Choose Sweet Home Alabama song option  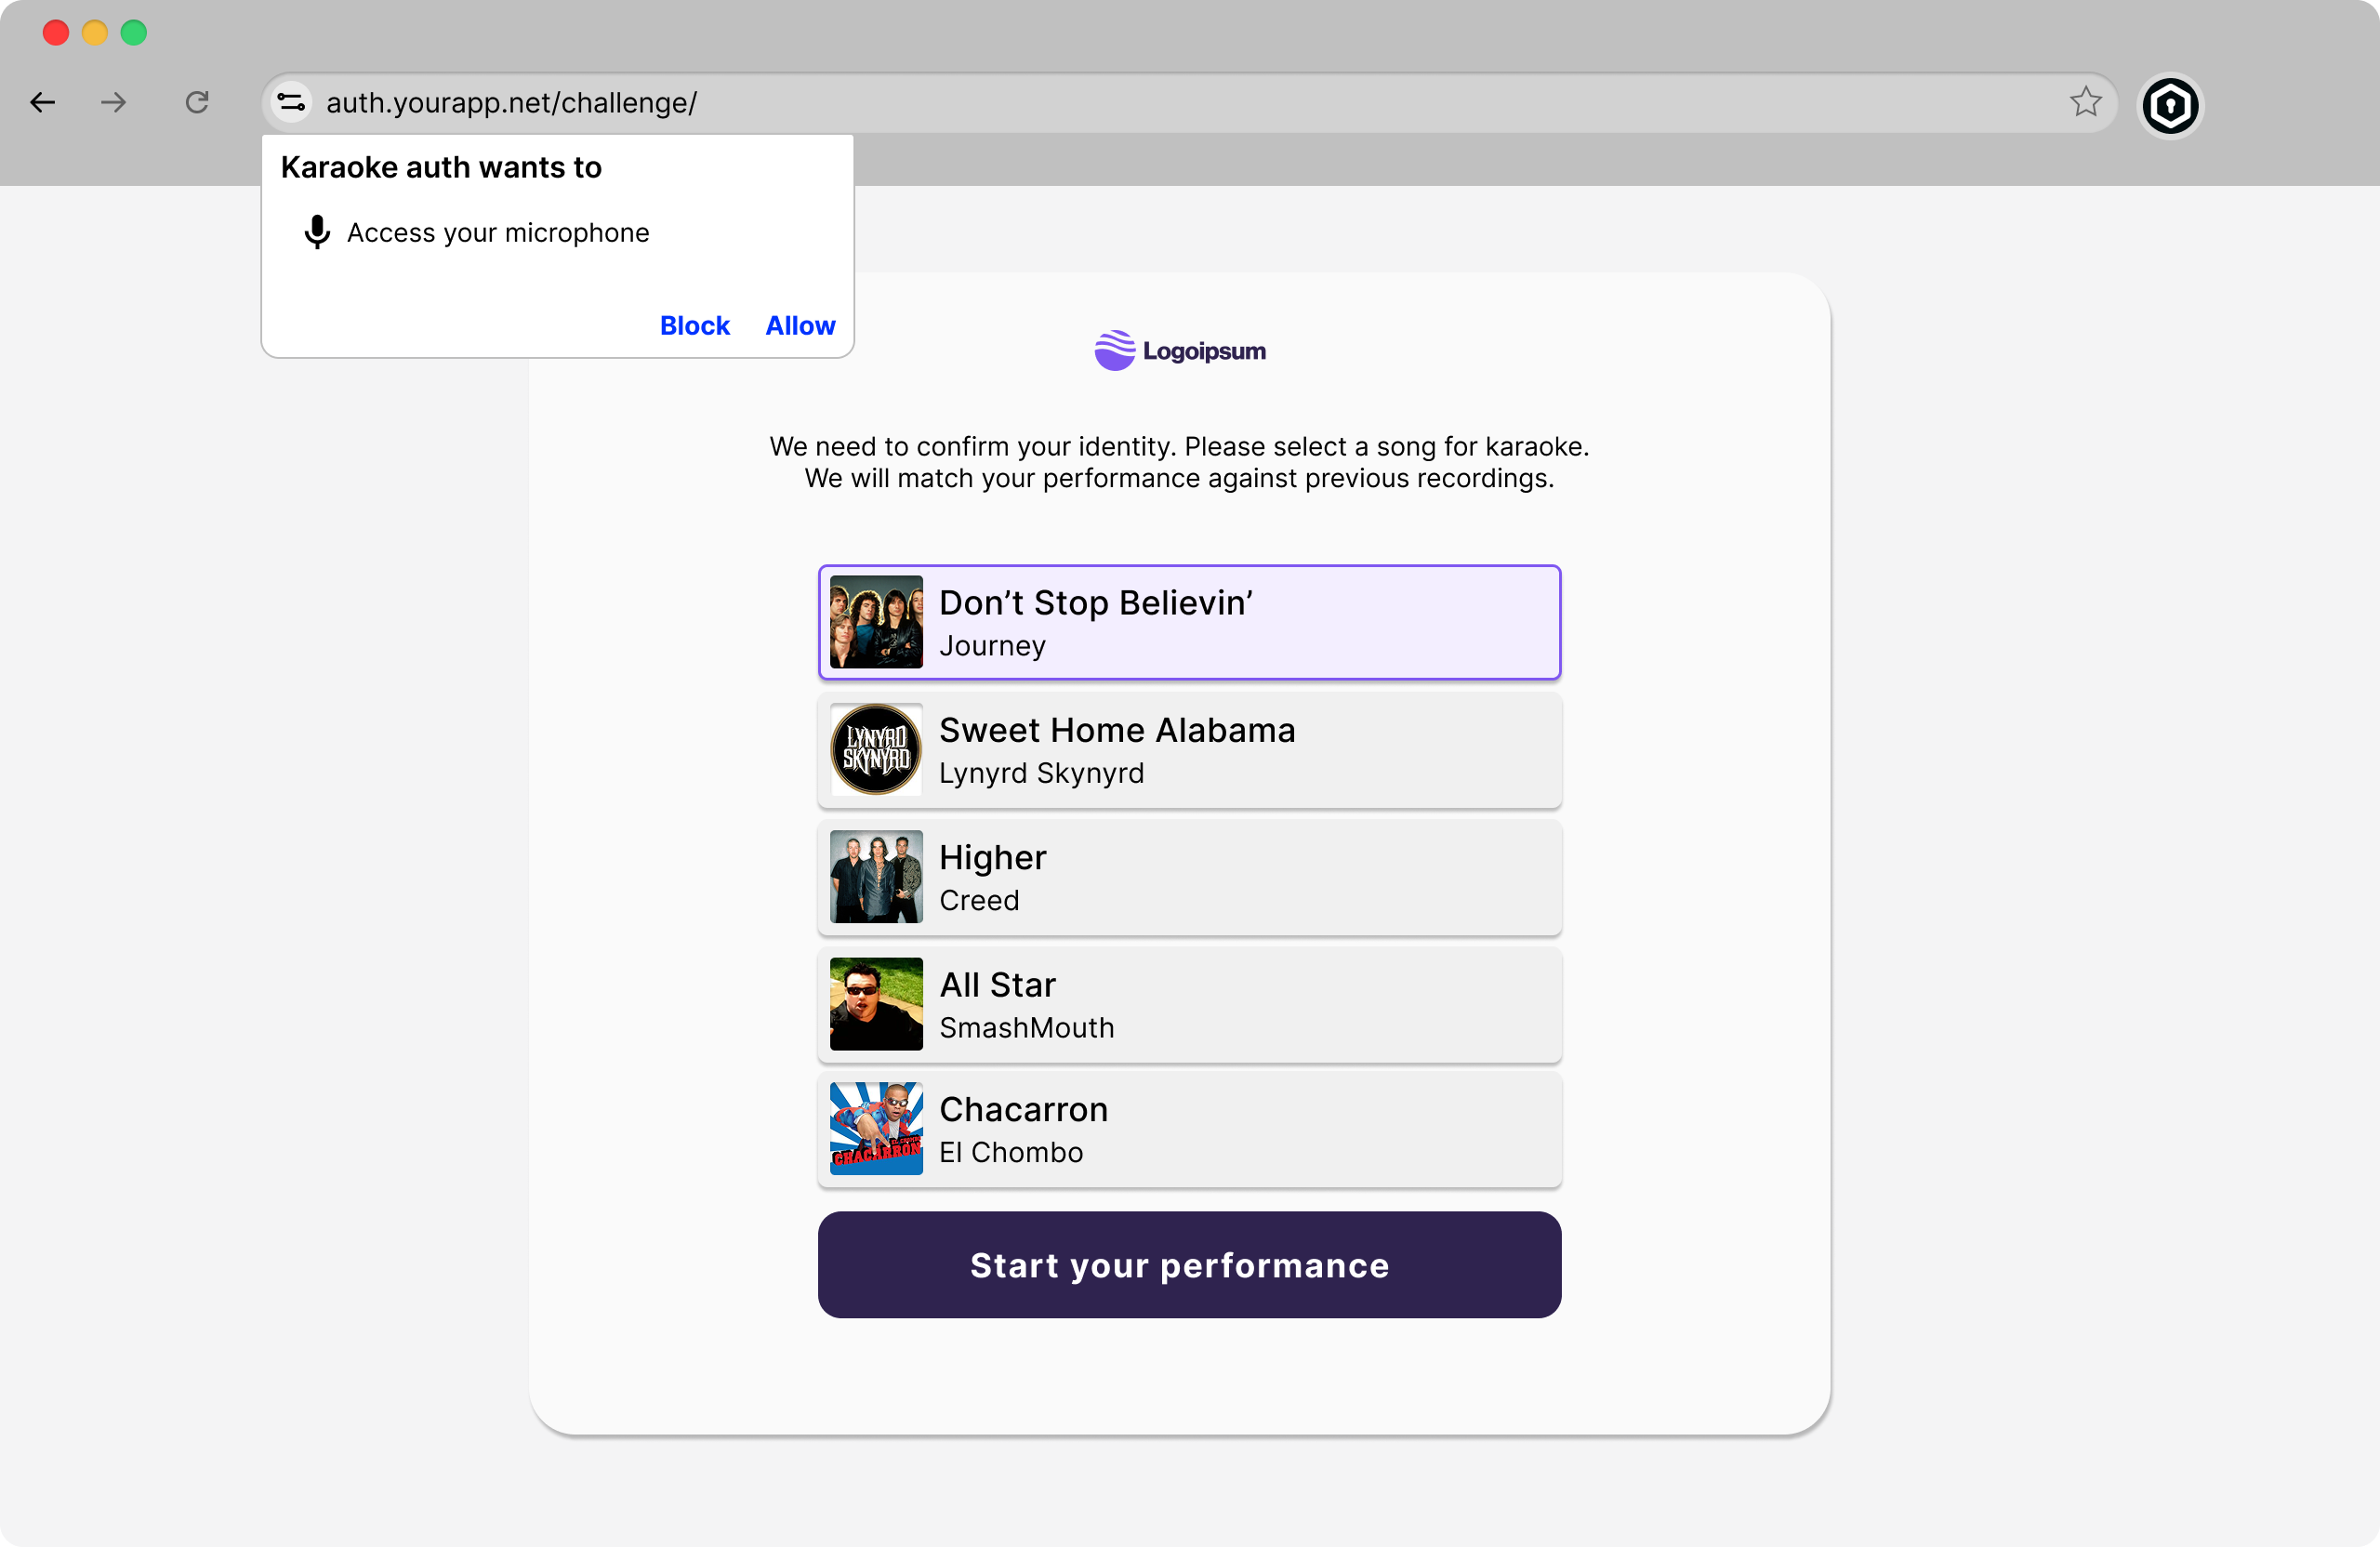coord(1189,750)
